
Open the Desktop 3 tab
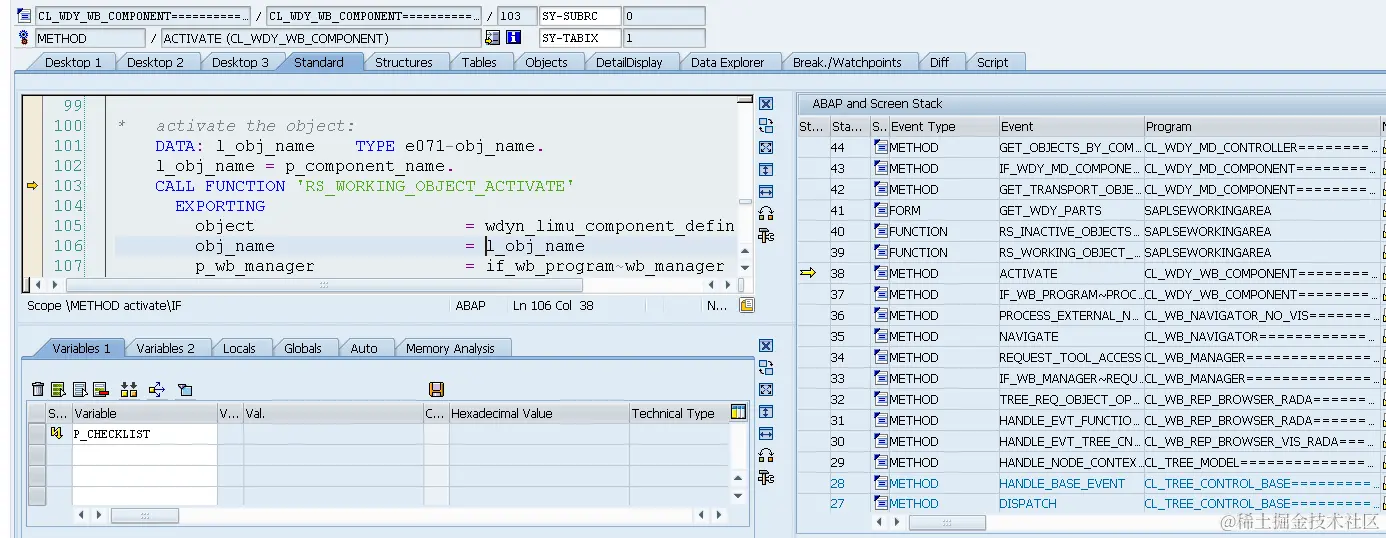coord(238,62)
